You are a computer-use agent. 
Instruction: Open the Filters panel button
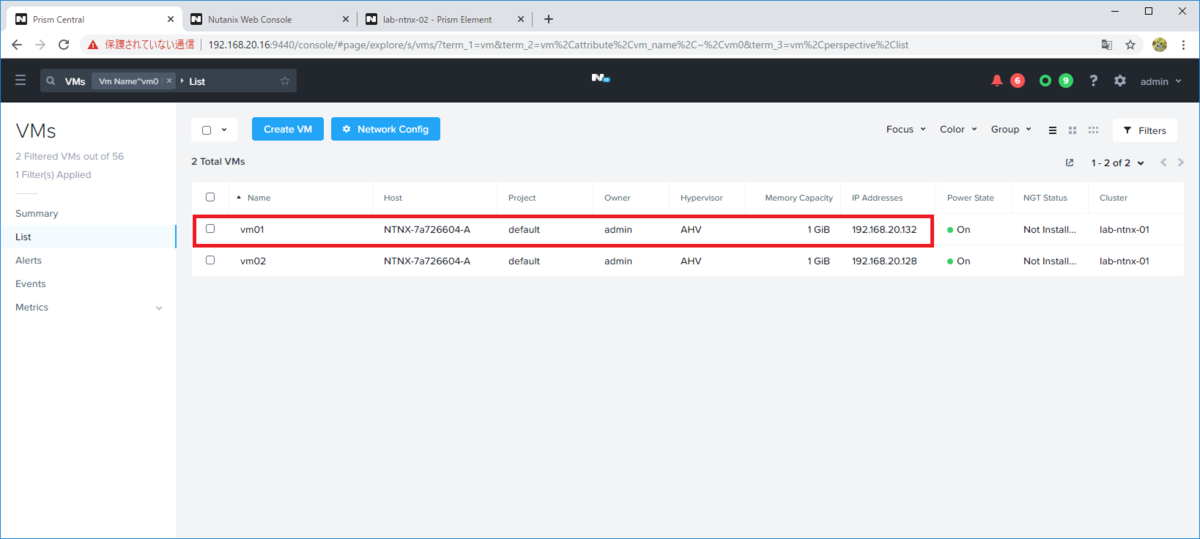click(x=1144, y=130)
